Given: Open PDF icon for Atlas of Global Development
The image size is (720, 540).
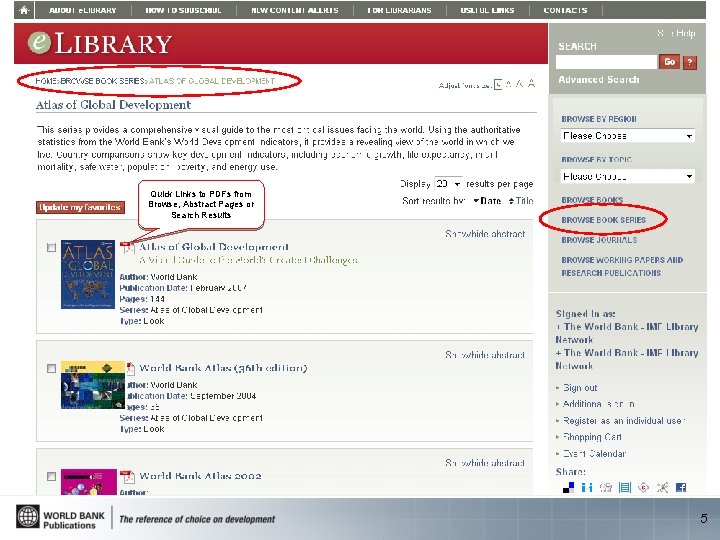Looking at the screenshot, I should pos(127,248).
